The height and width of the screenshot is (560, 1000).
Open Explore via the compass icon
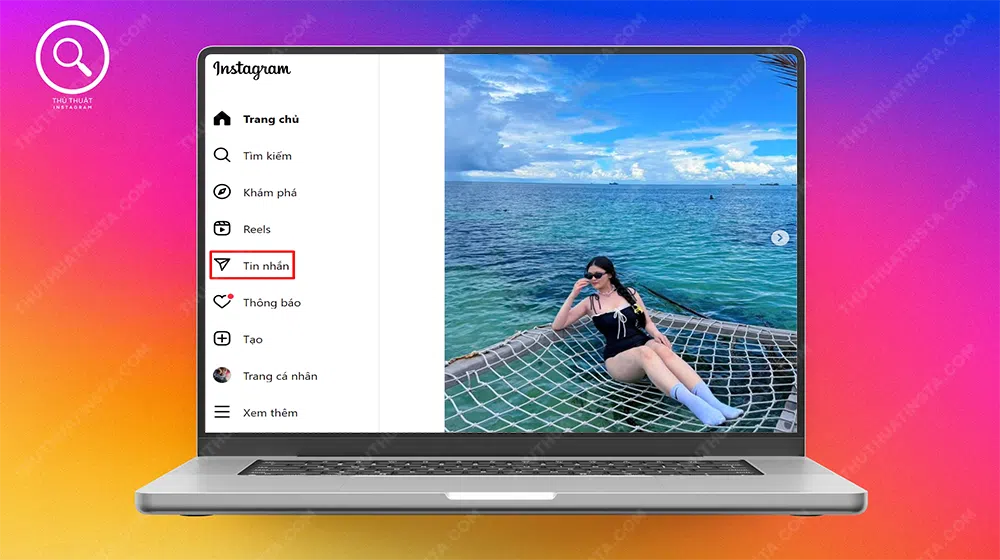(x=222, y=192)
